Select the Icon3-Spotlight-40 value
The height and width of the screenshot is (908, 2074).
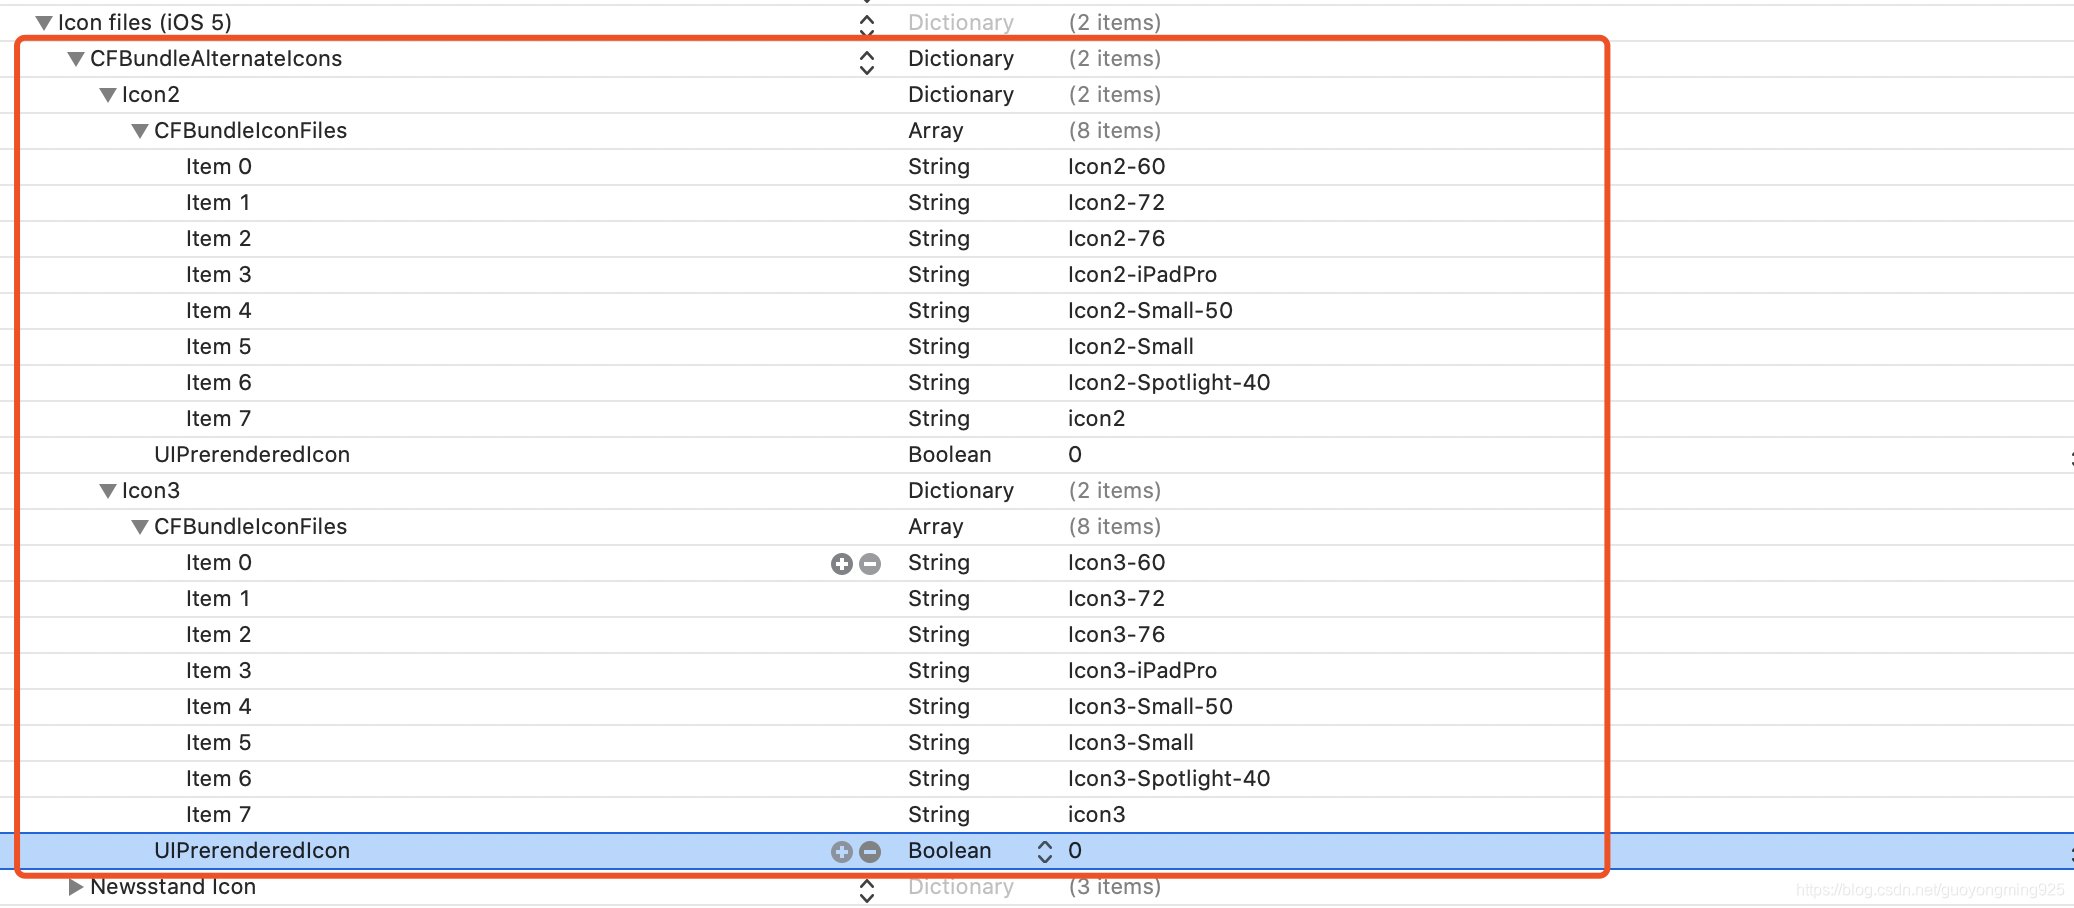(x=1169, y=779)
